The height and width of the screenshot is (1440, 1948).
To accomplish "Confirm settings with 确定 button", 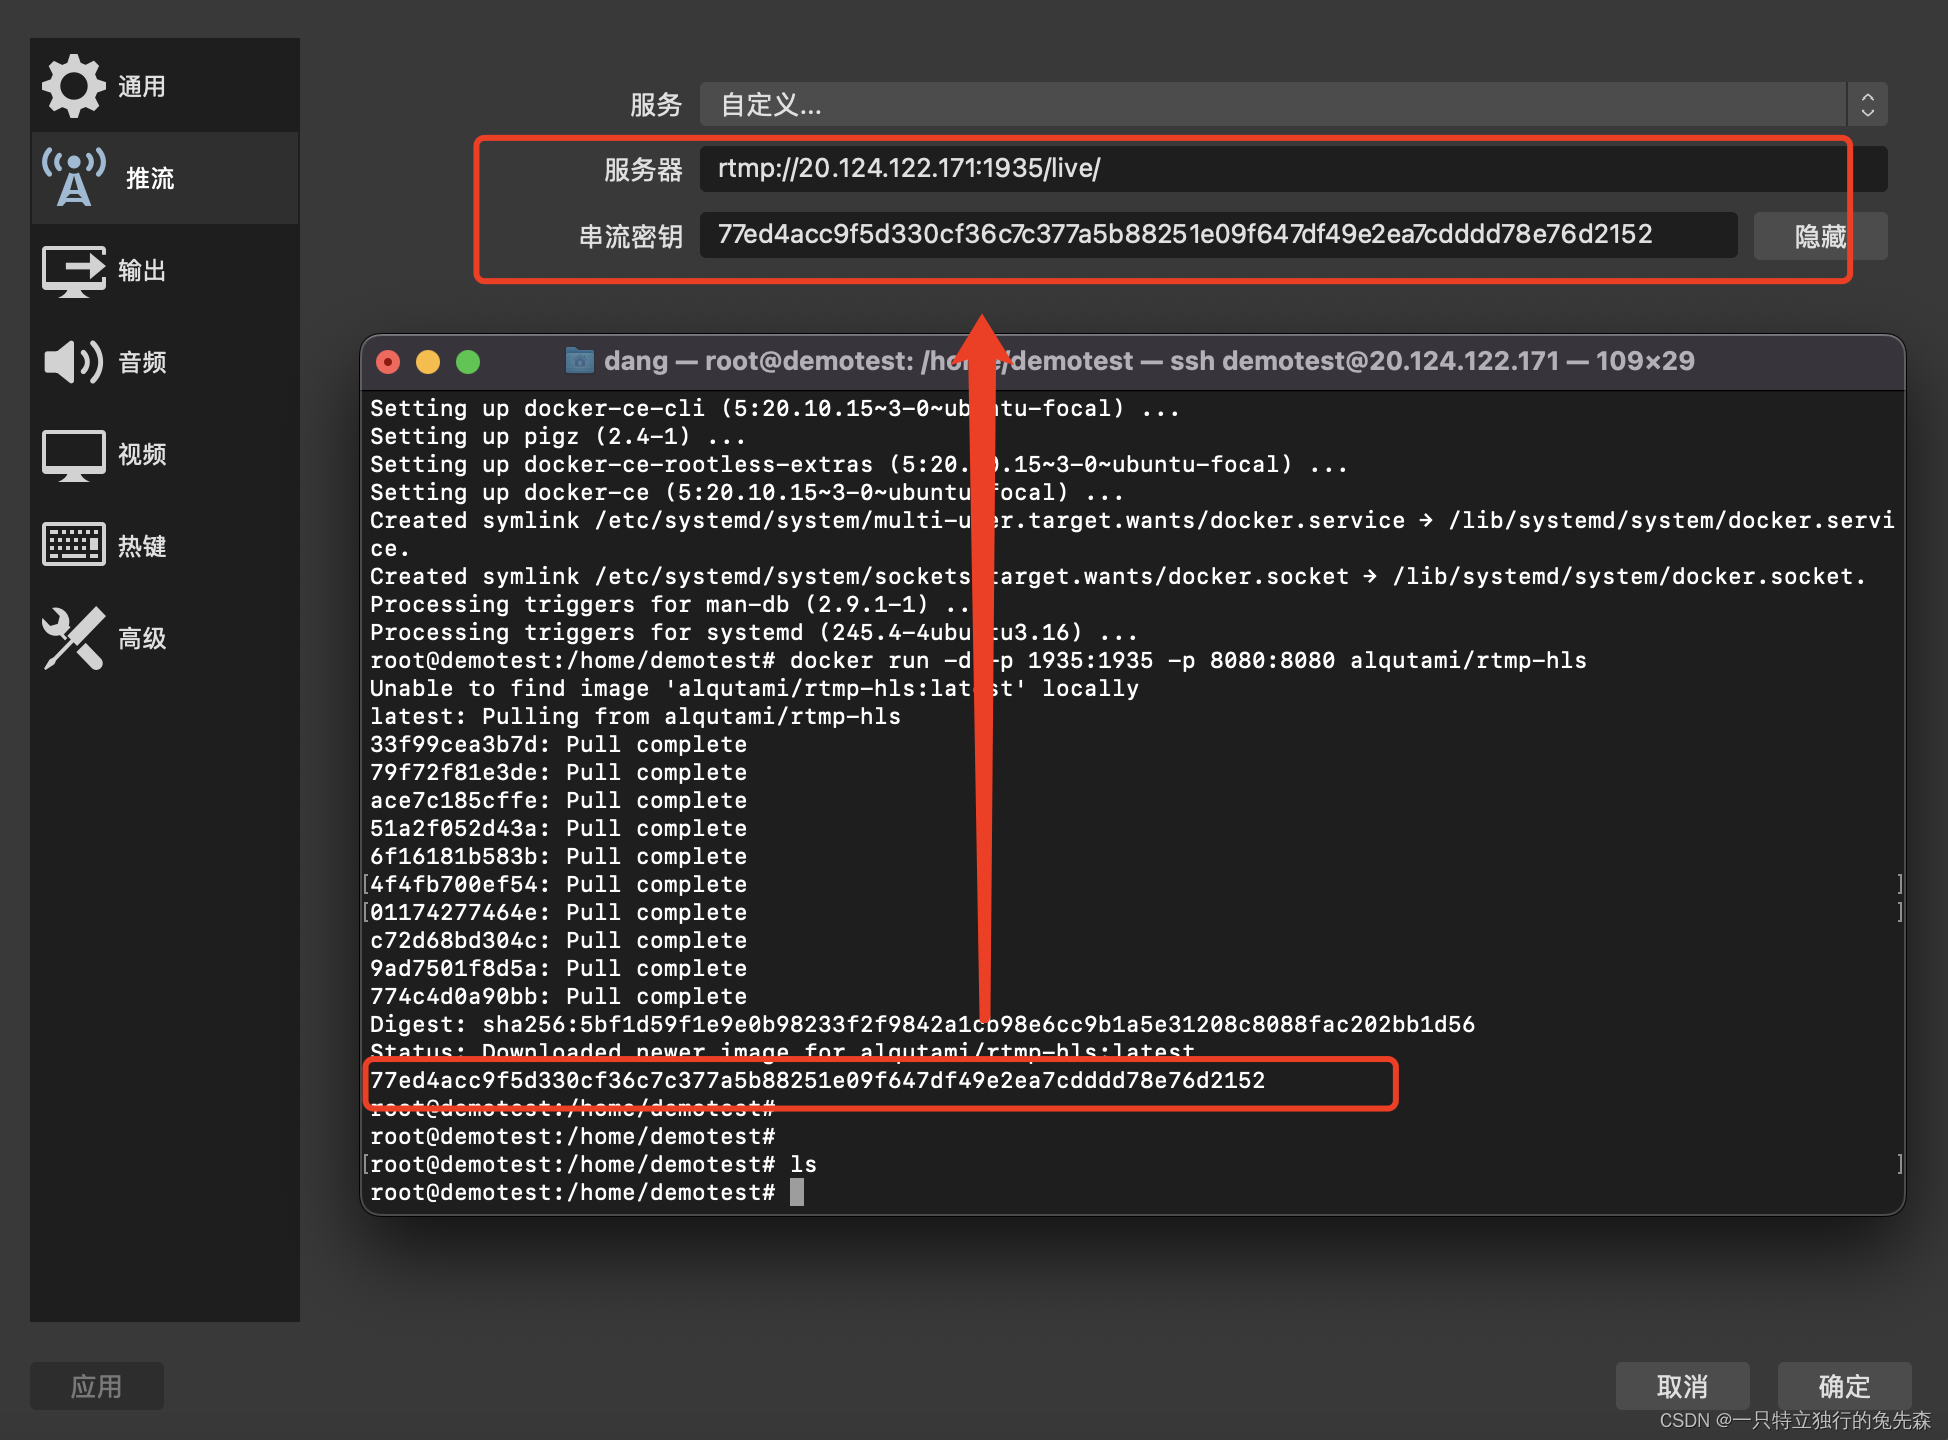I will [x=1844, y=1386].
